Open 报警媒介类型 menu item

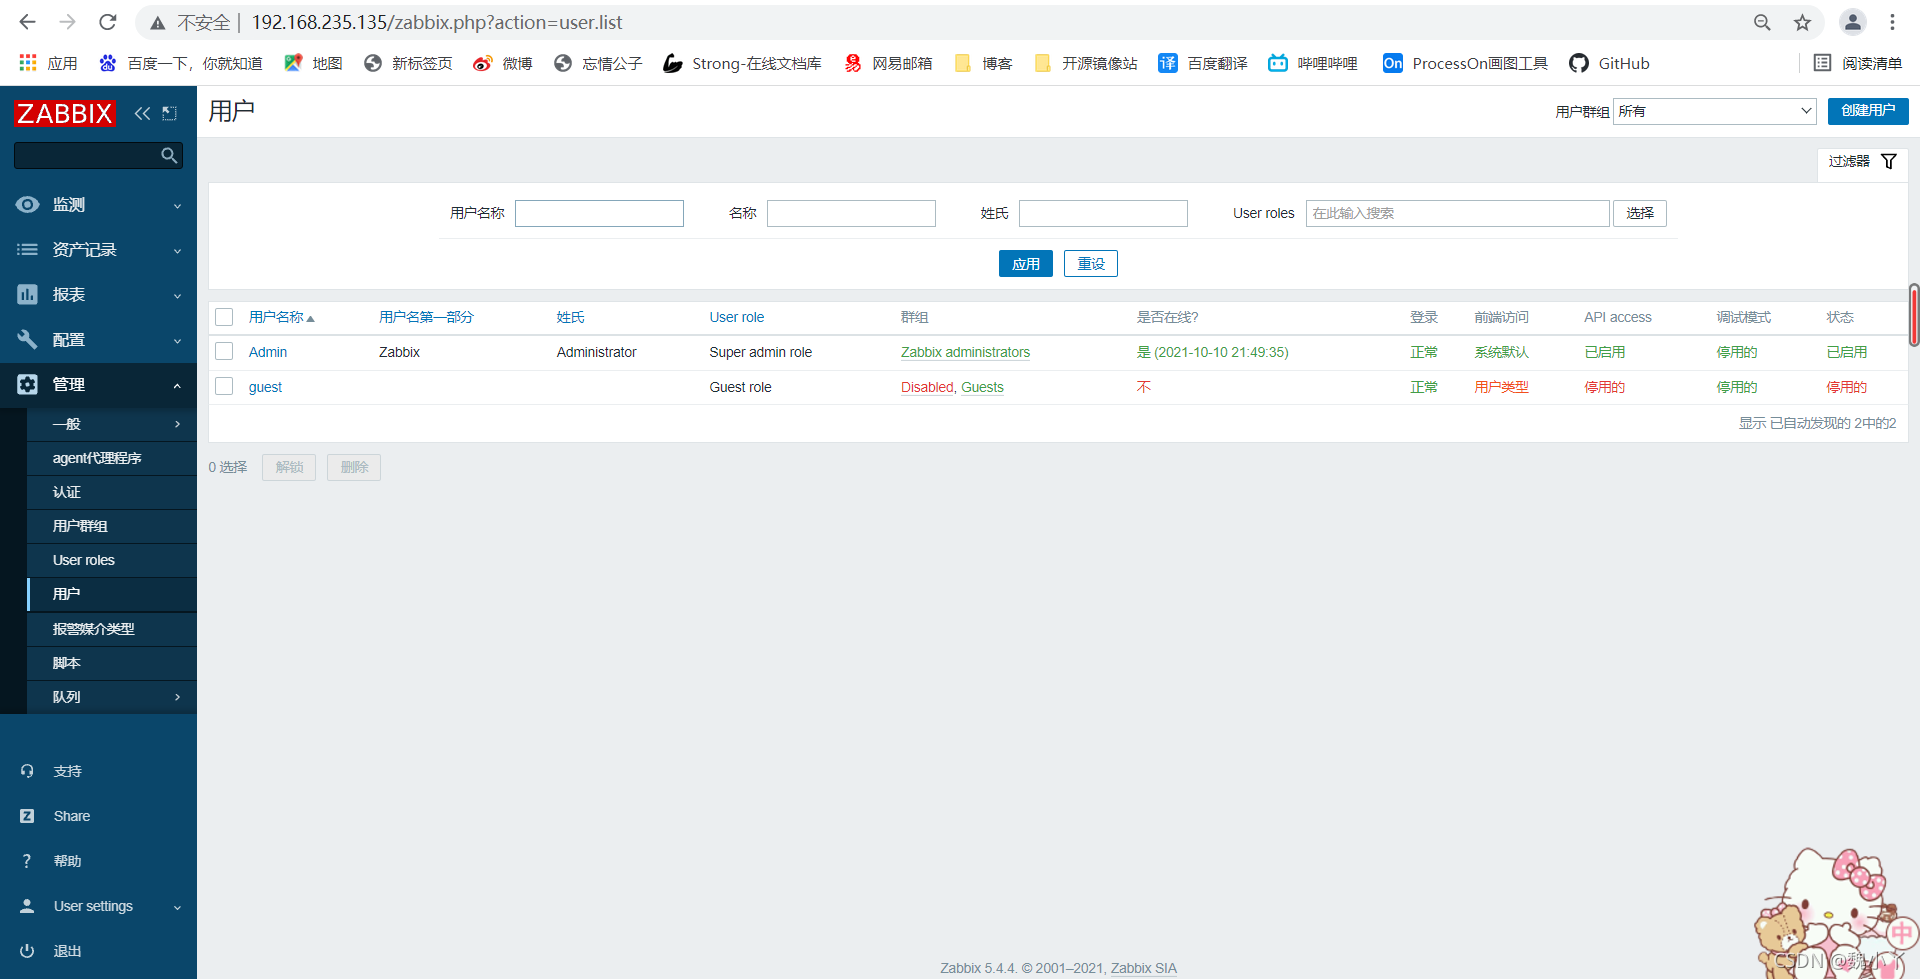[93, 629]
